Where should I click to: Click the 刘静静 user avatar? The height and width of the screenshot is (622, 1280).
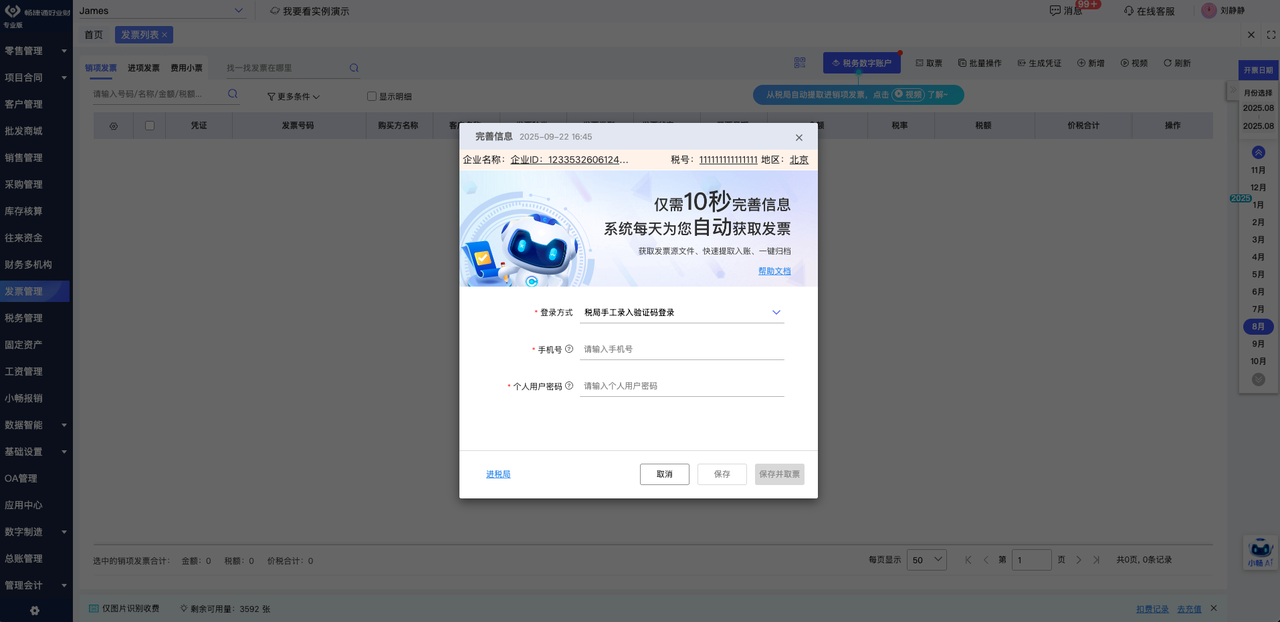[x=1209, y=10]
